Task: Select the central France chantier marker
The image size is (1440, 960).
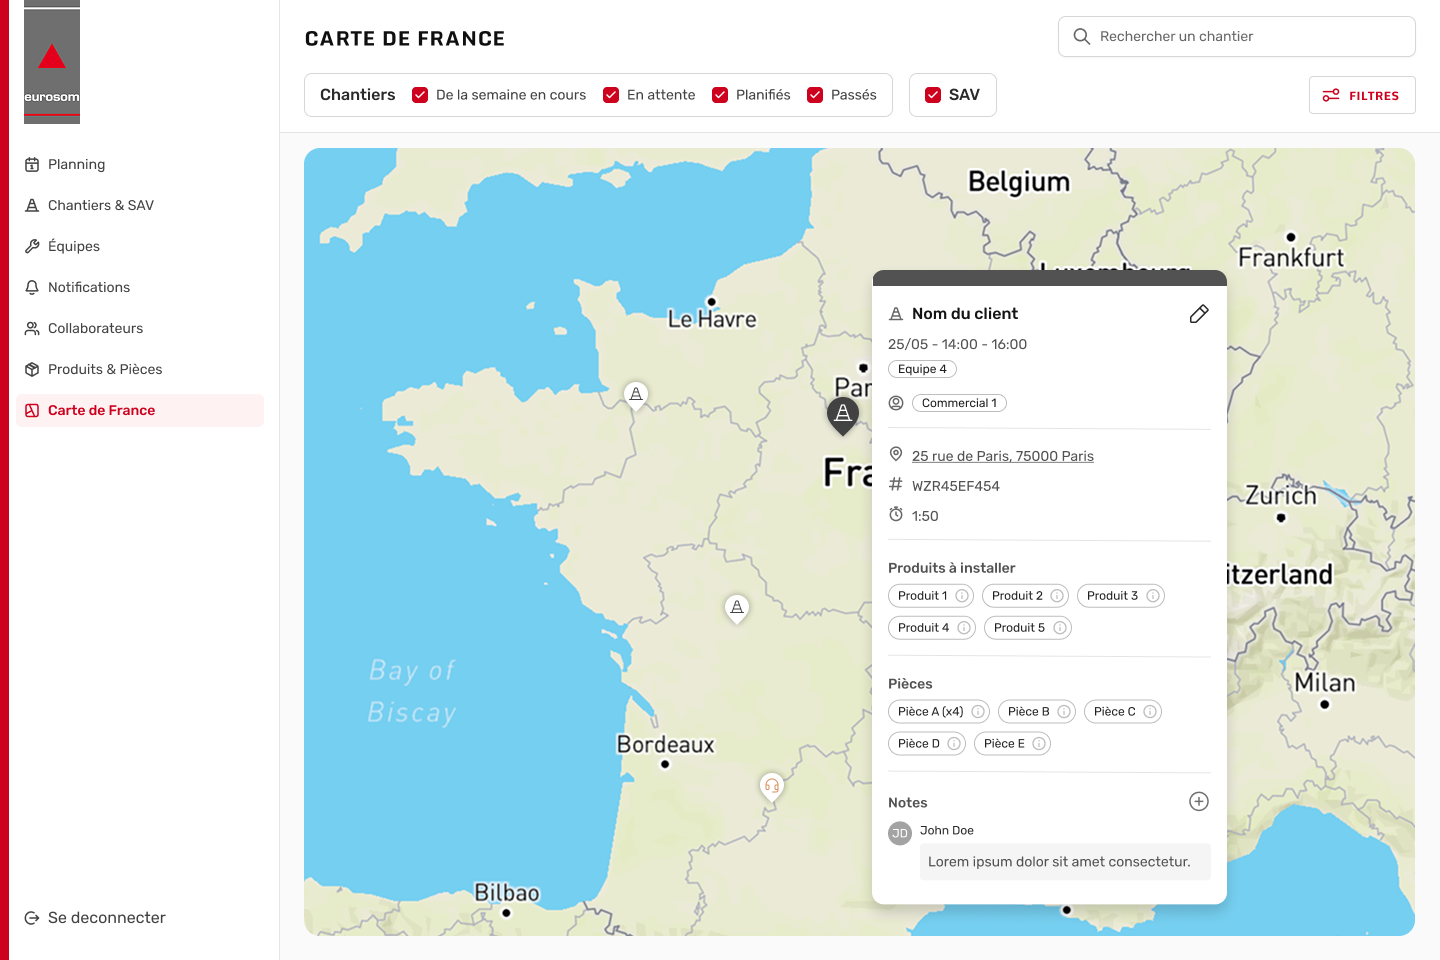Action: click(737, 608)
